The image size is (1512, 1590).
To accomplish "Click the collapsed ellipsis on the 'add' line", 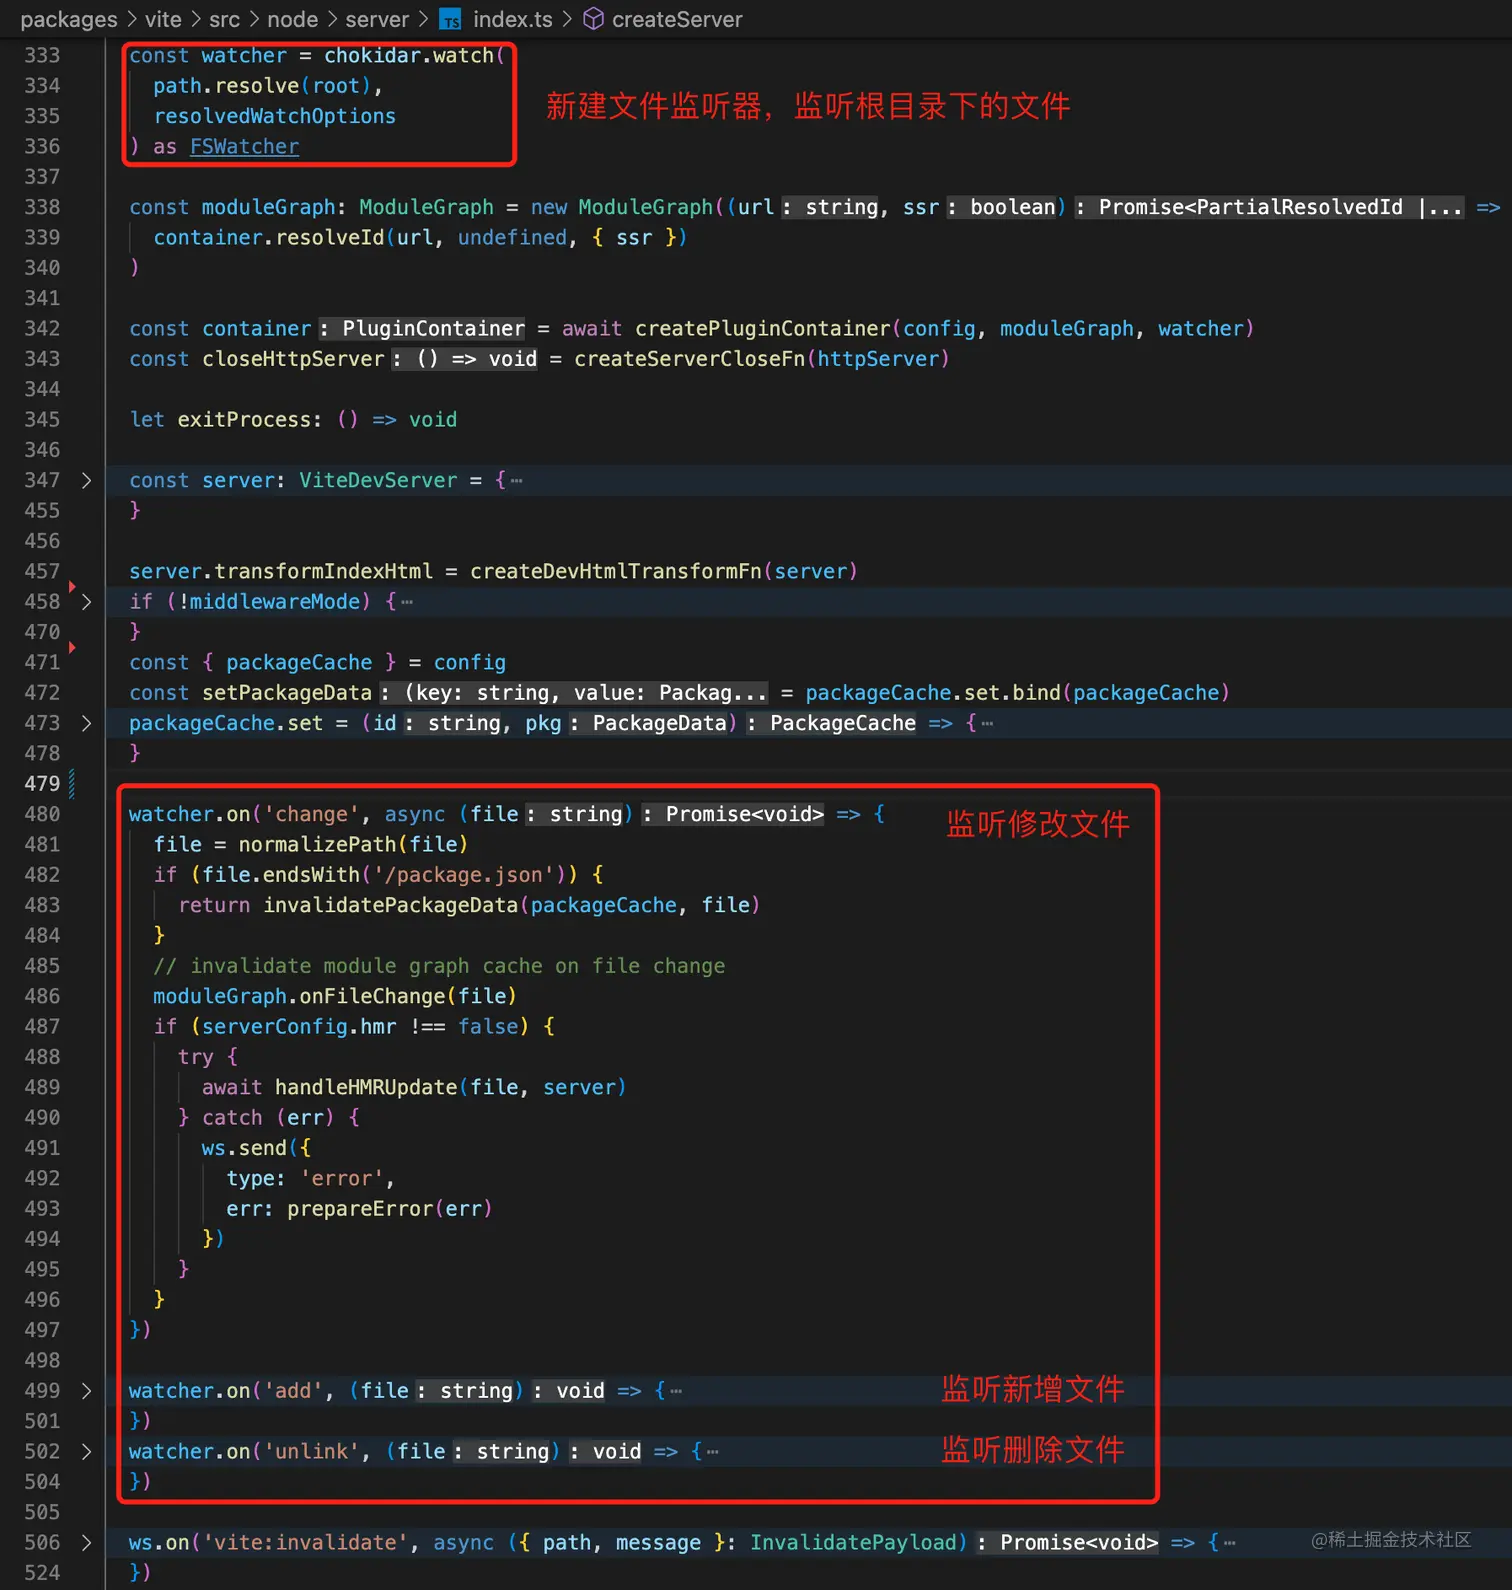I will [x=676, y=1391].
